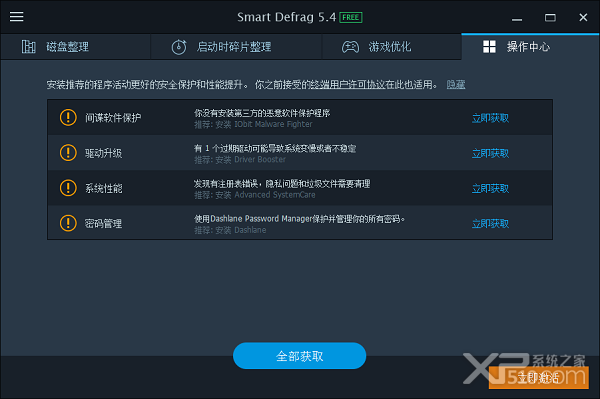
Task: Click the action center grid icon
Action: coord(489,47)
